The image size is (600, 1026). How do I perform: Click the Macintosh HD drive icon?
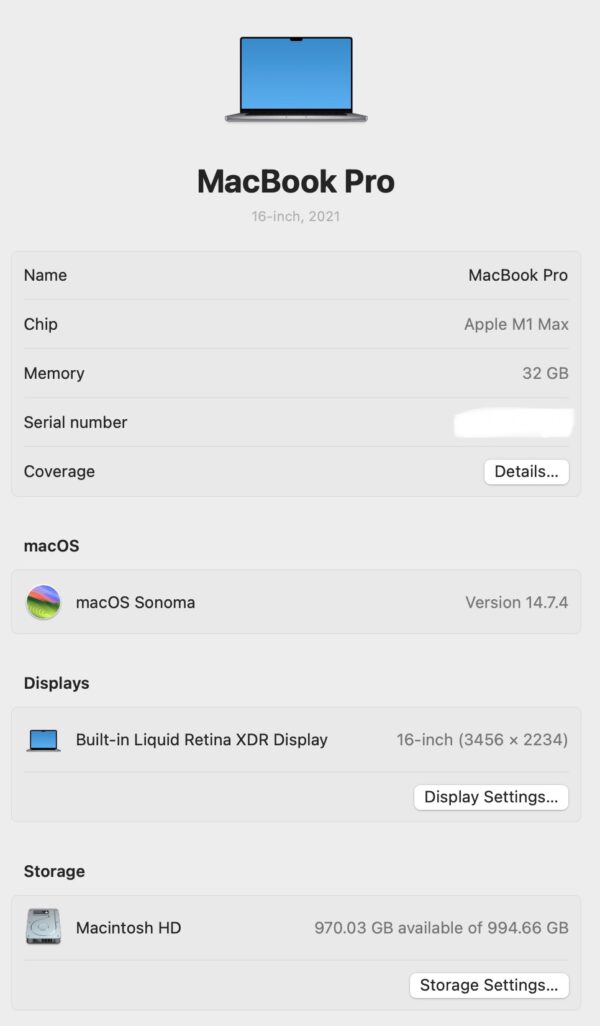43,927
